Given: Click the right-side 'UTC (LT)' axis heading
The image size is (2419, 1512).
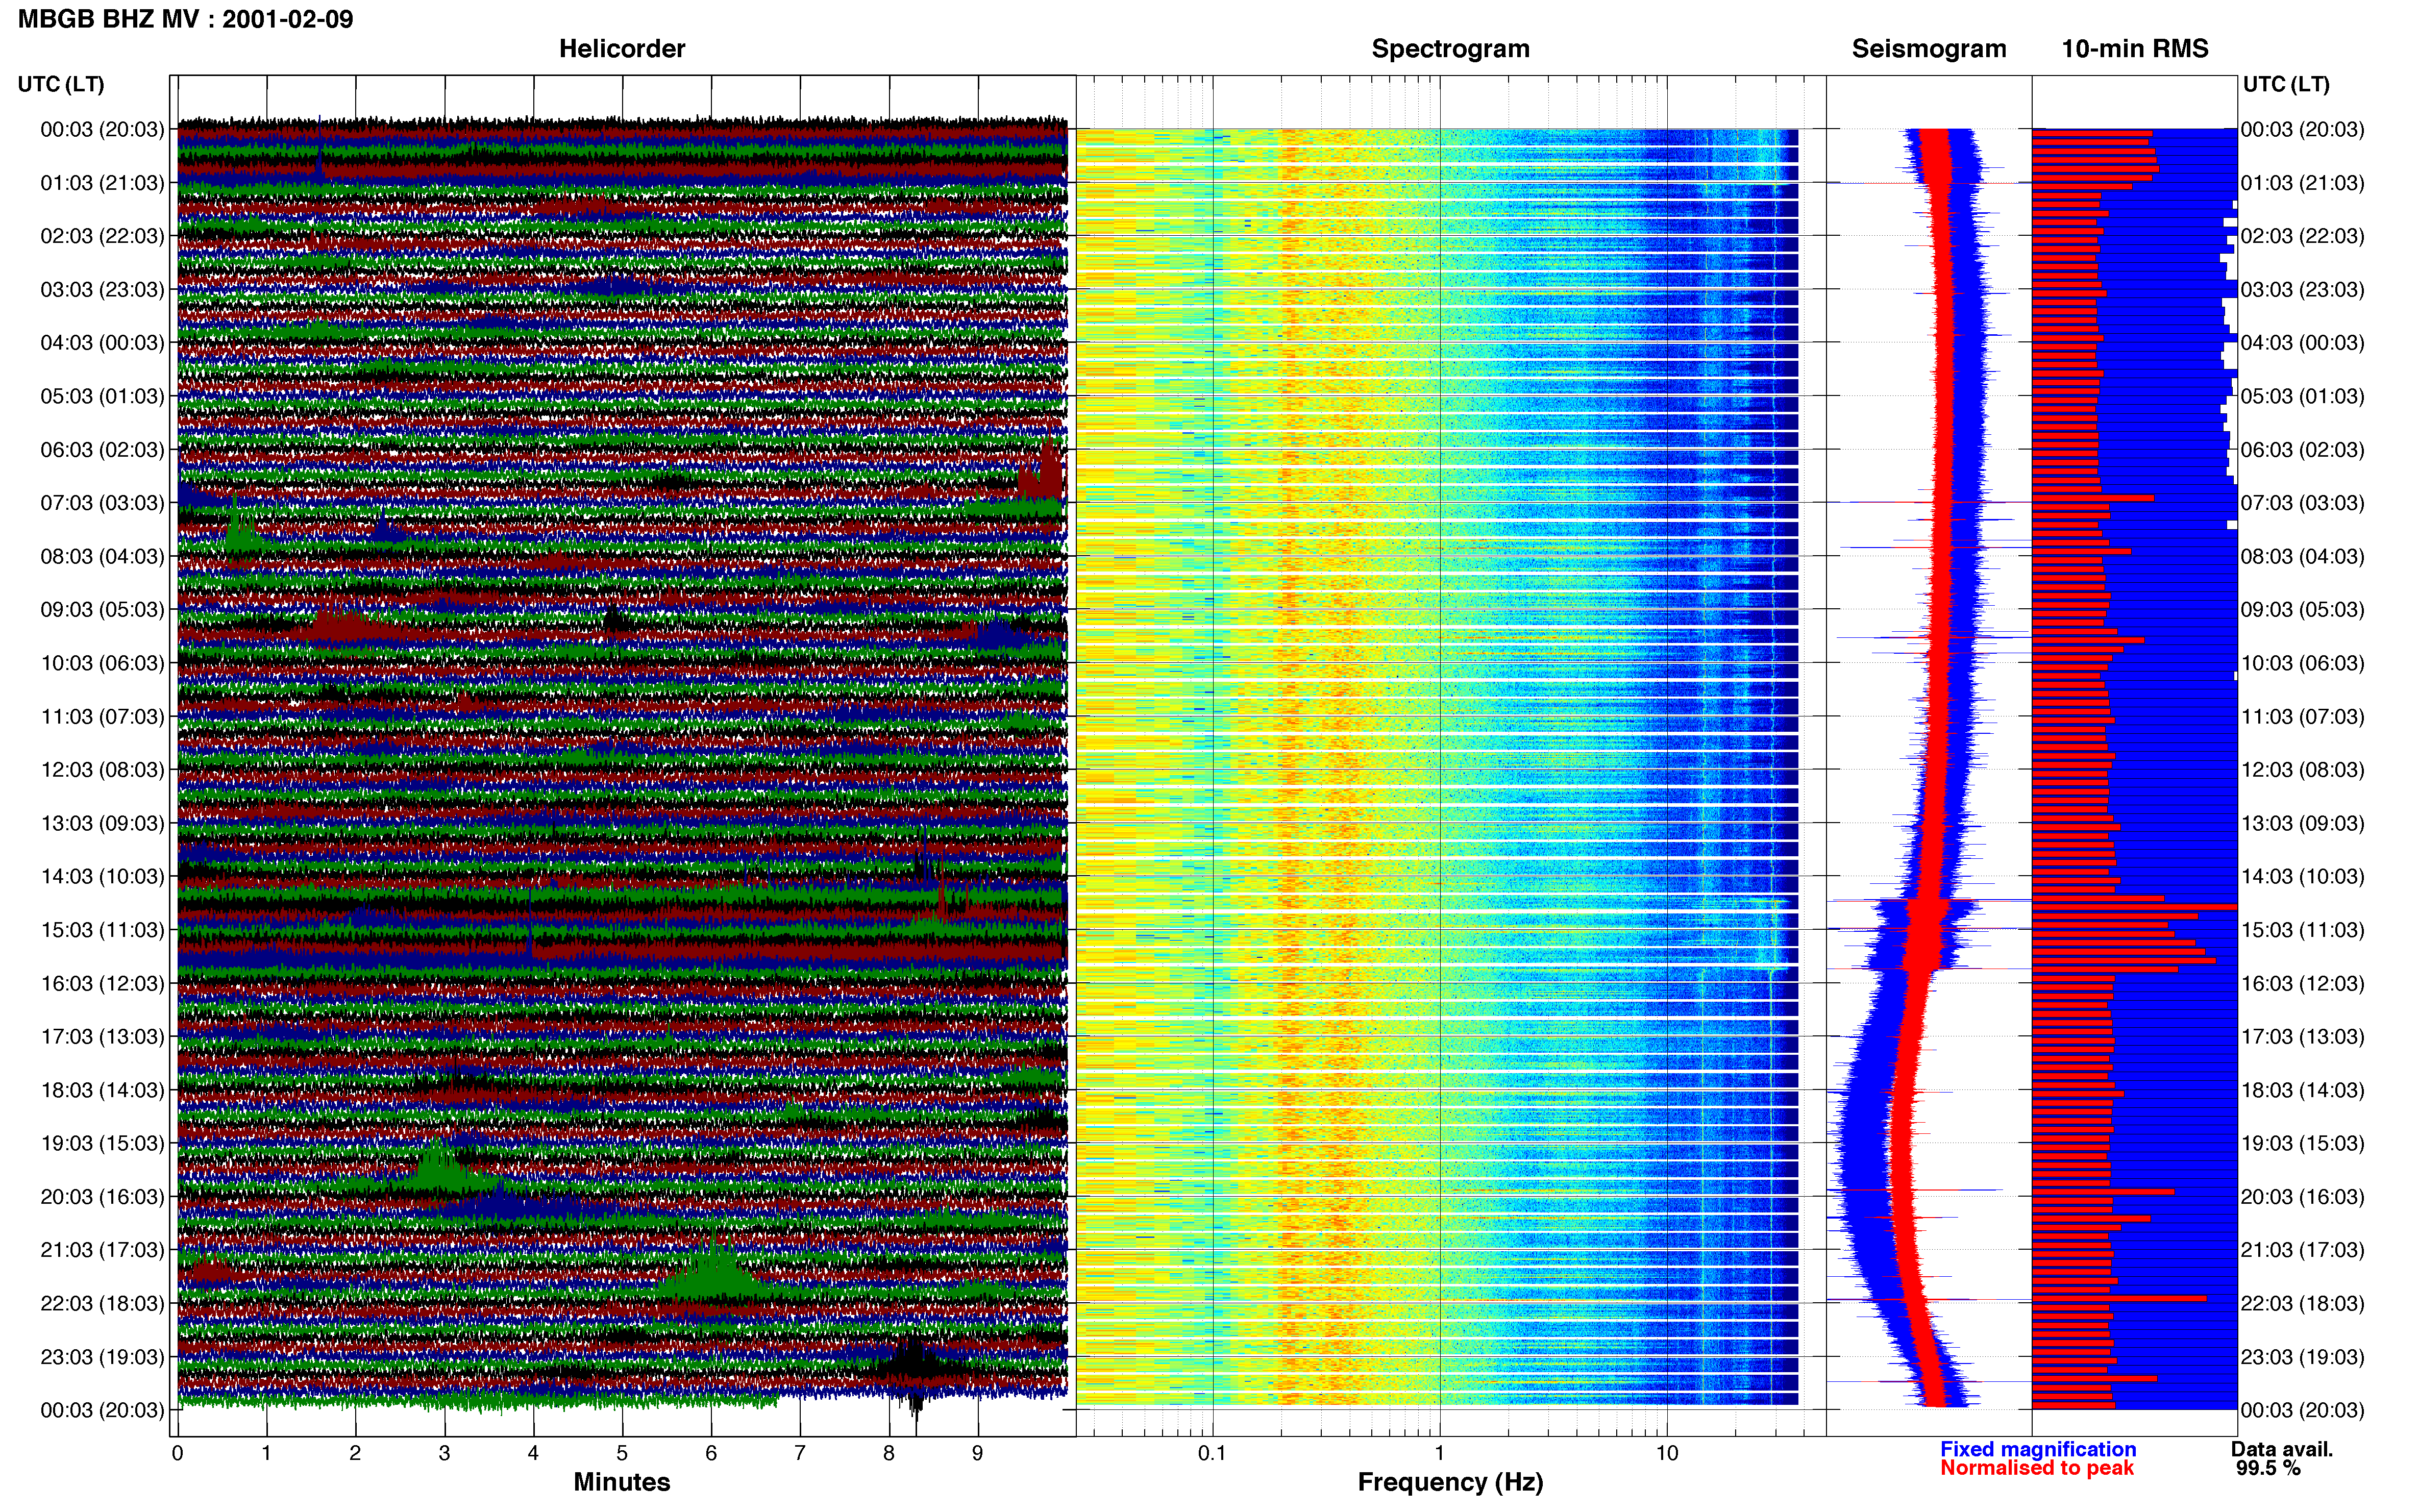Looking at the screenshot, I should pyautogui.click(x=2286, y=84).
